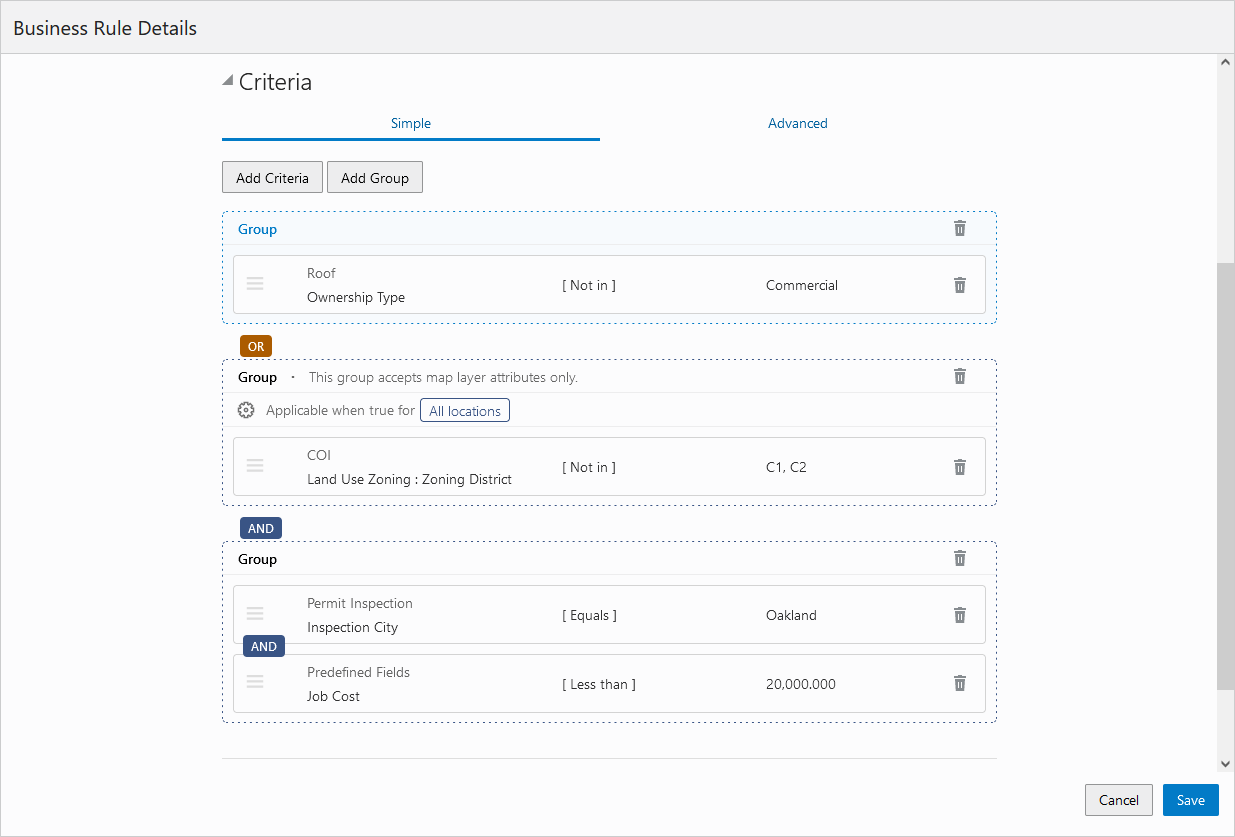Toggle the AND operator above Job Cost
Viewport: 1235px width, 837px height.
pos(264,647)
